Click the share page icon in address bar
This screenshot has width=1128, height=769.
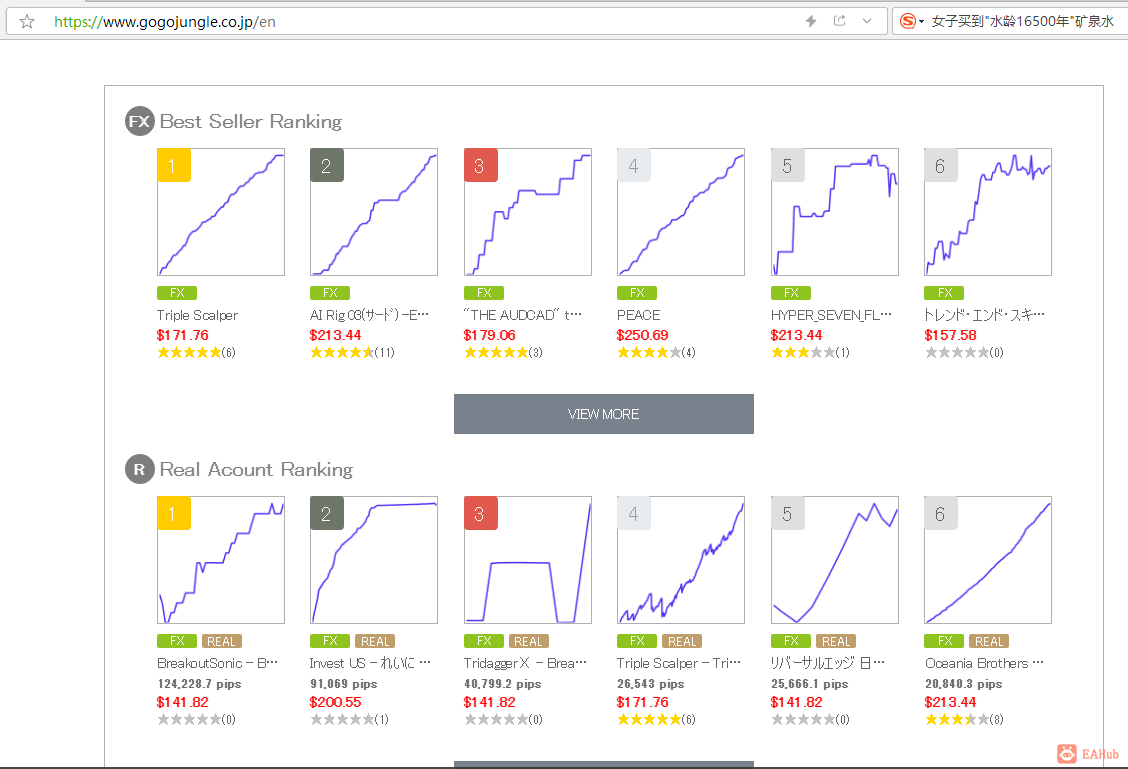839,21
